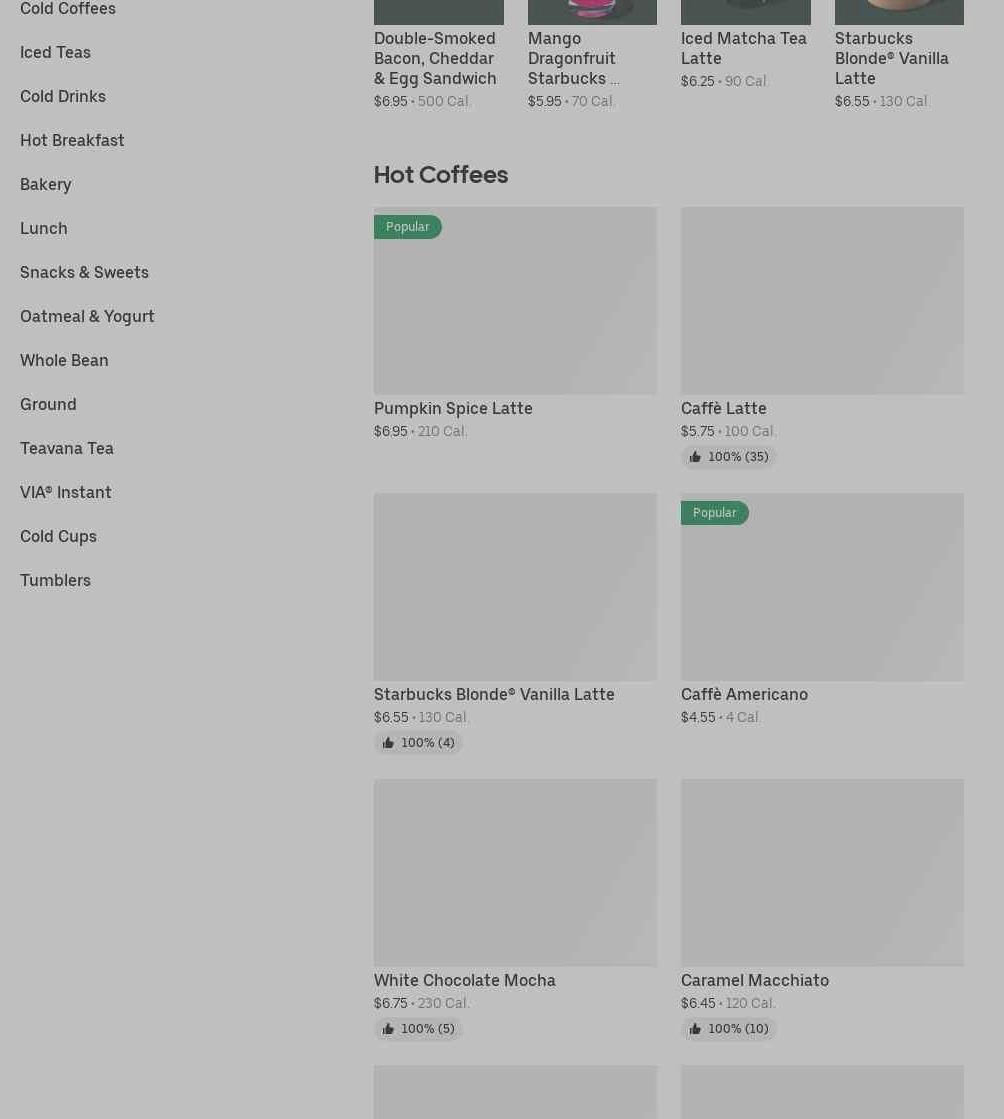The height and width of the screenshot is (1119, 1004).
Task: Open Iced Matcha Tea Latte featured item
Action: [x=744, y=48]
